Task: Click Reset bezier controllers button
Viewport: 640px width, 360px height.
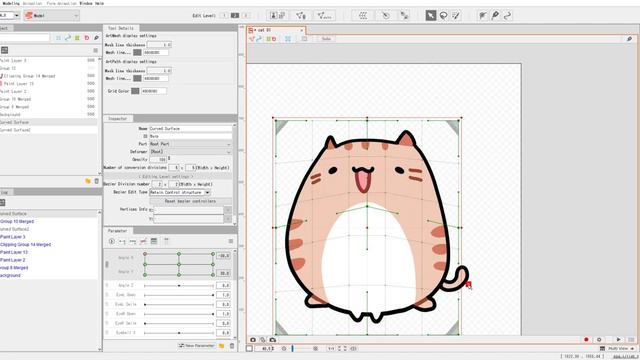Action: click(x=190, y=201)
